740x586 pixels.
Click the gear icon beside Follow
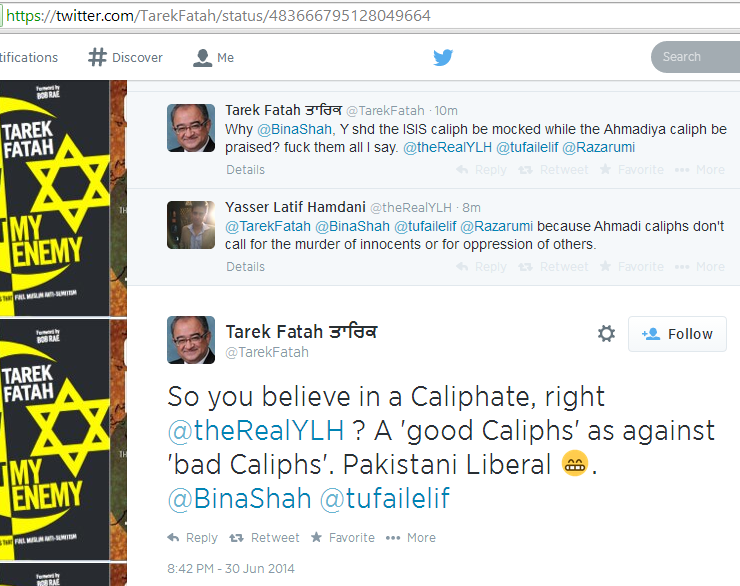[606, 334]
